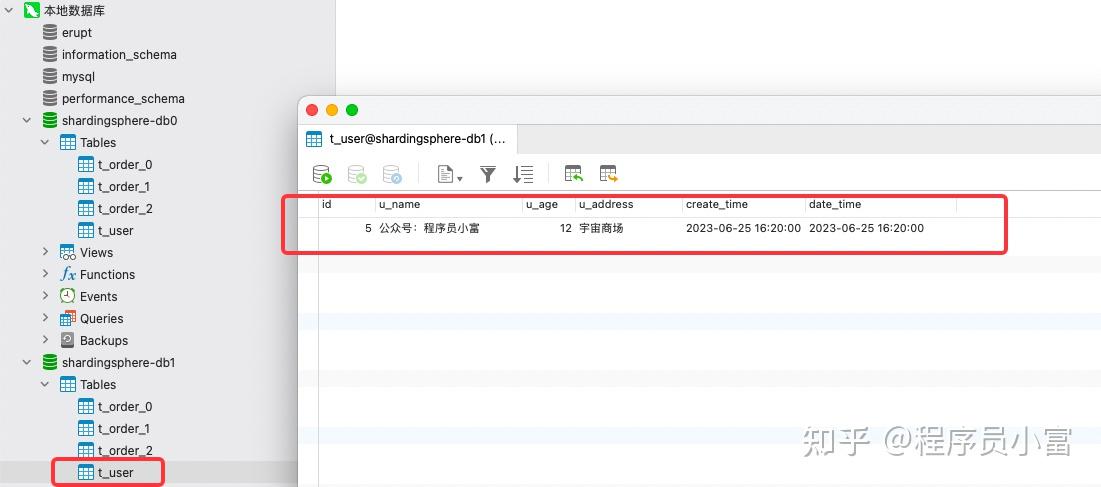Collapse Tables under shardingsphere-db0
The width and height of the screenshot is (1101, 487).
tap(45, 142)
